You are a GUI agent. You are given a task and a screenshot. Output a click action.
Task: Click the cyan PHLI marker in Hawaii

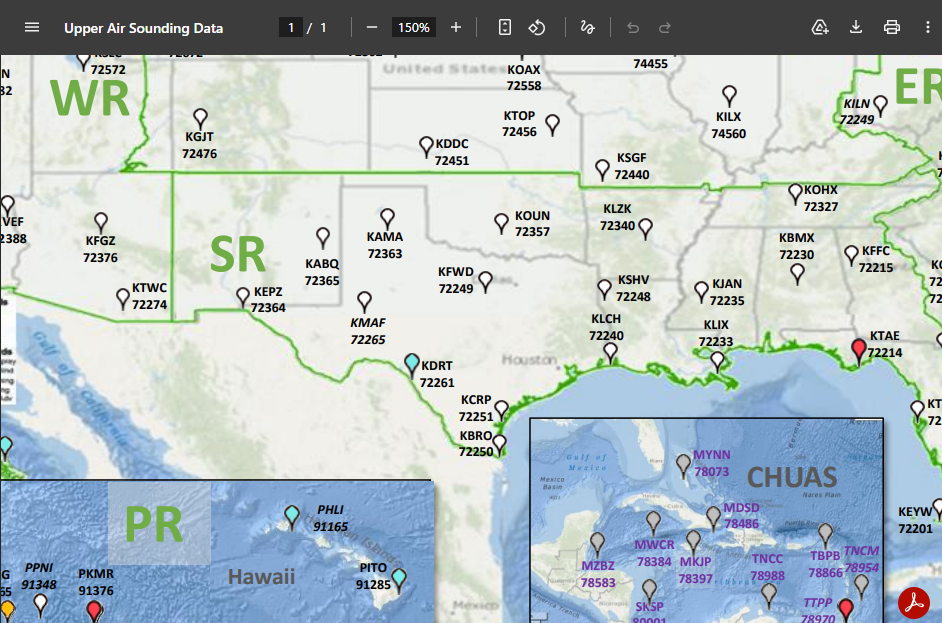[291, 515]
